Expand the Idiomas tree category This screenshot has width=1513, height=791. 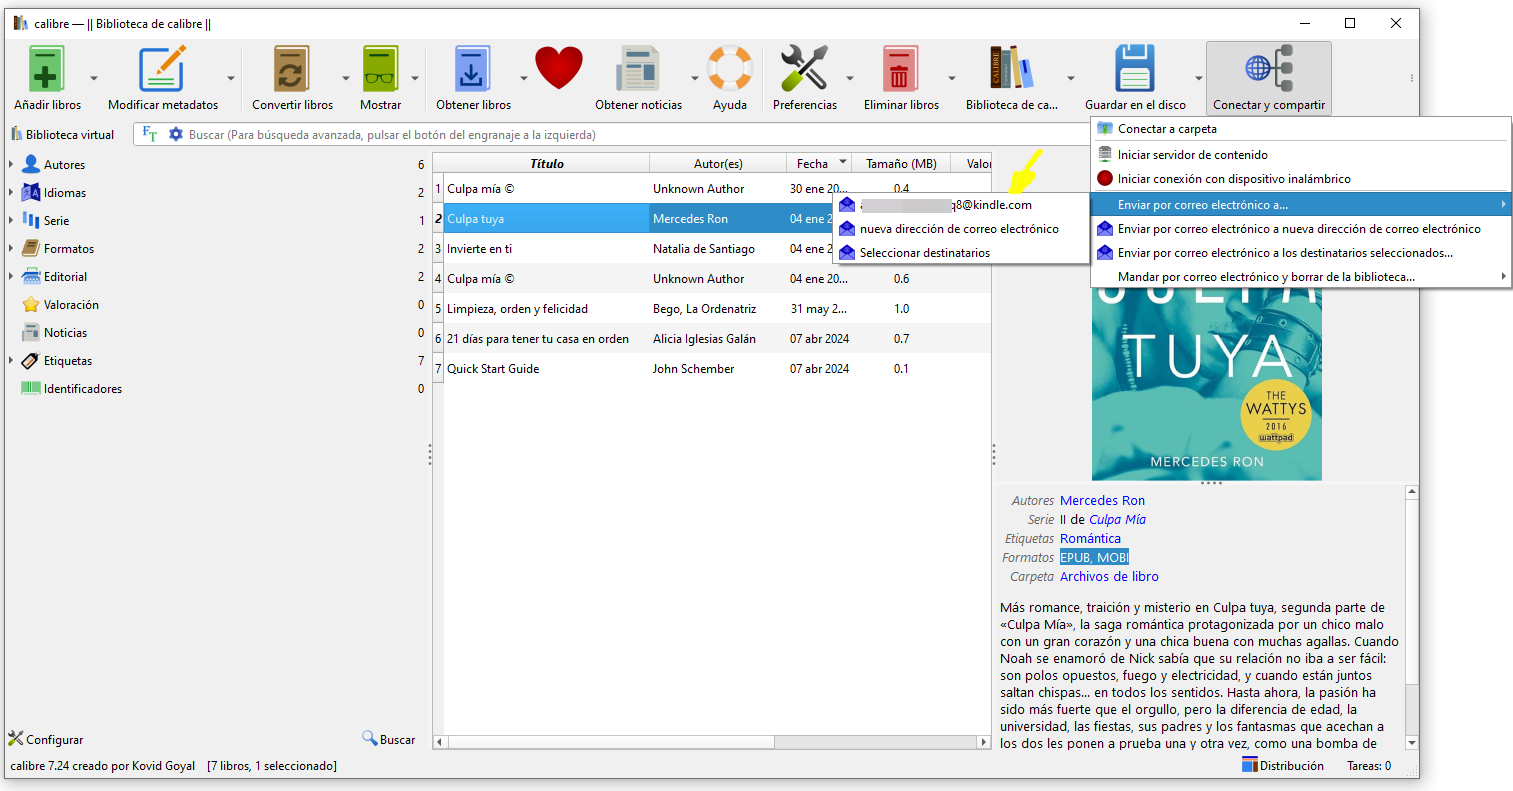coord(11,192)
